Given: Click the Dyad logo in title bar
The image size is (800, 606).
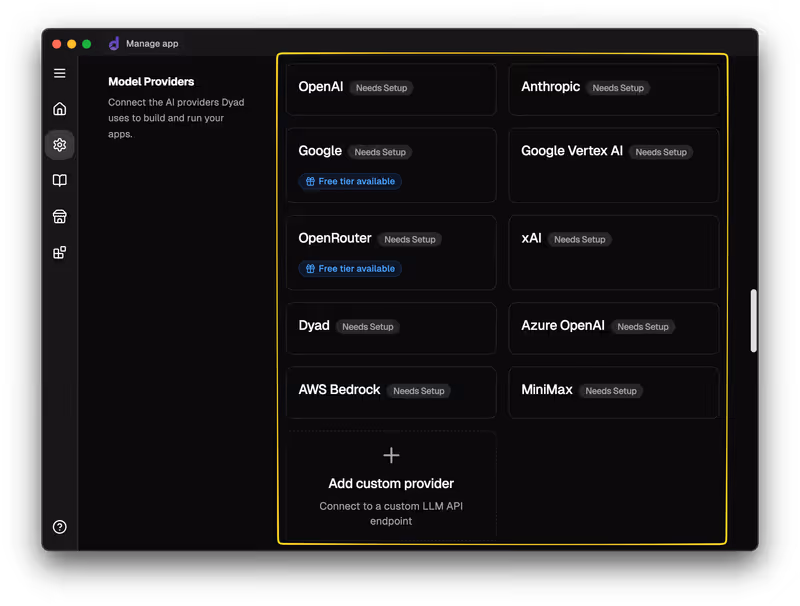Looking at the screenshot, I should [114, 44].
